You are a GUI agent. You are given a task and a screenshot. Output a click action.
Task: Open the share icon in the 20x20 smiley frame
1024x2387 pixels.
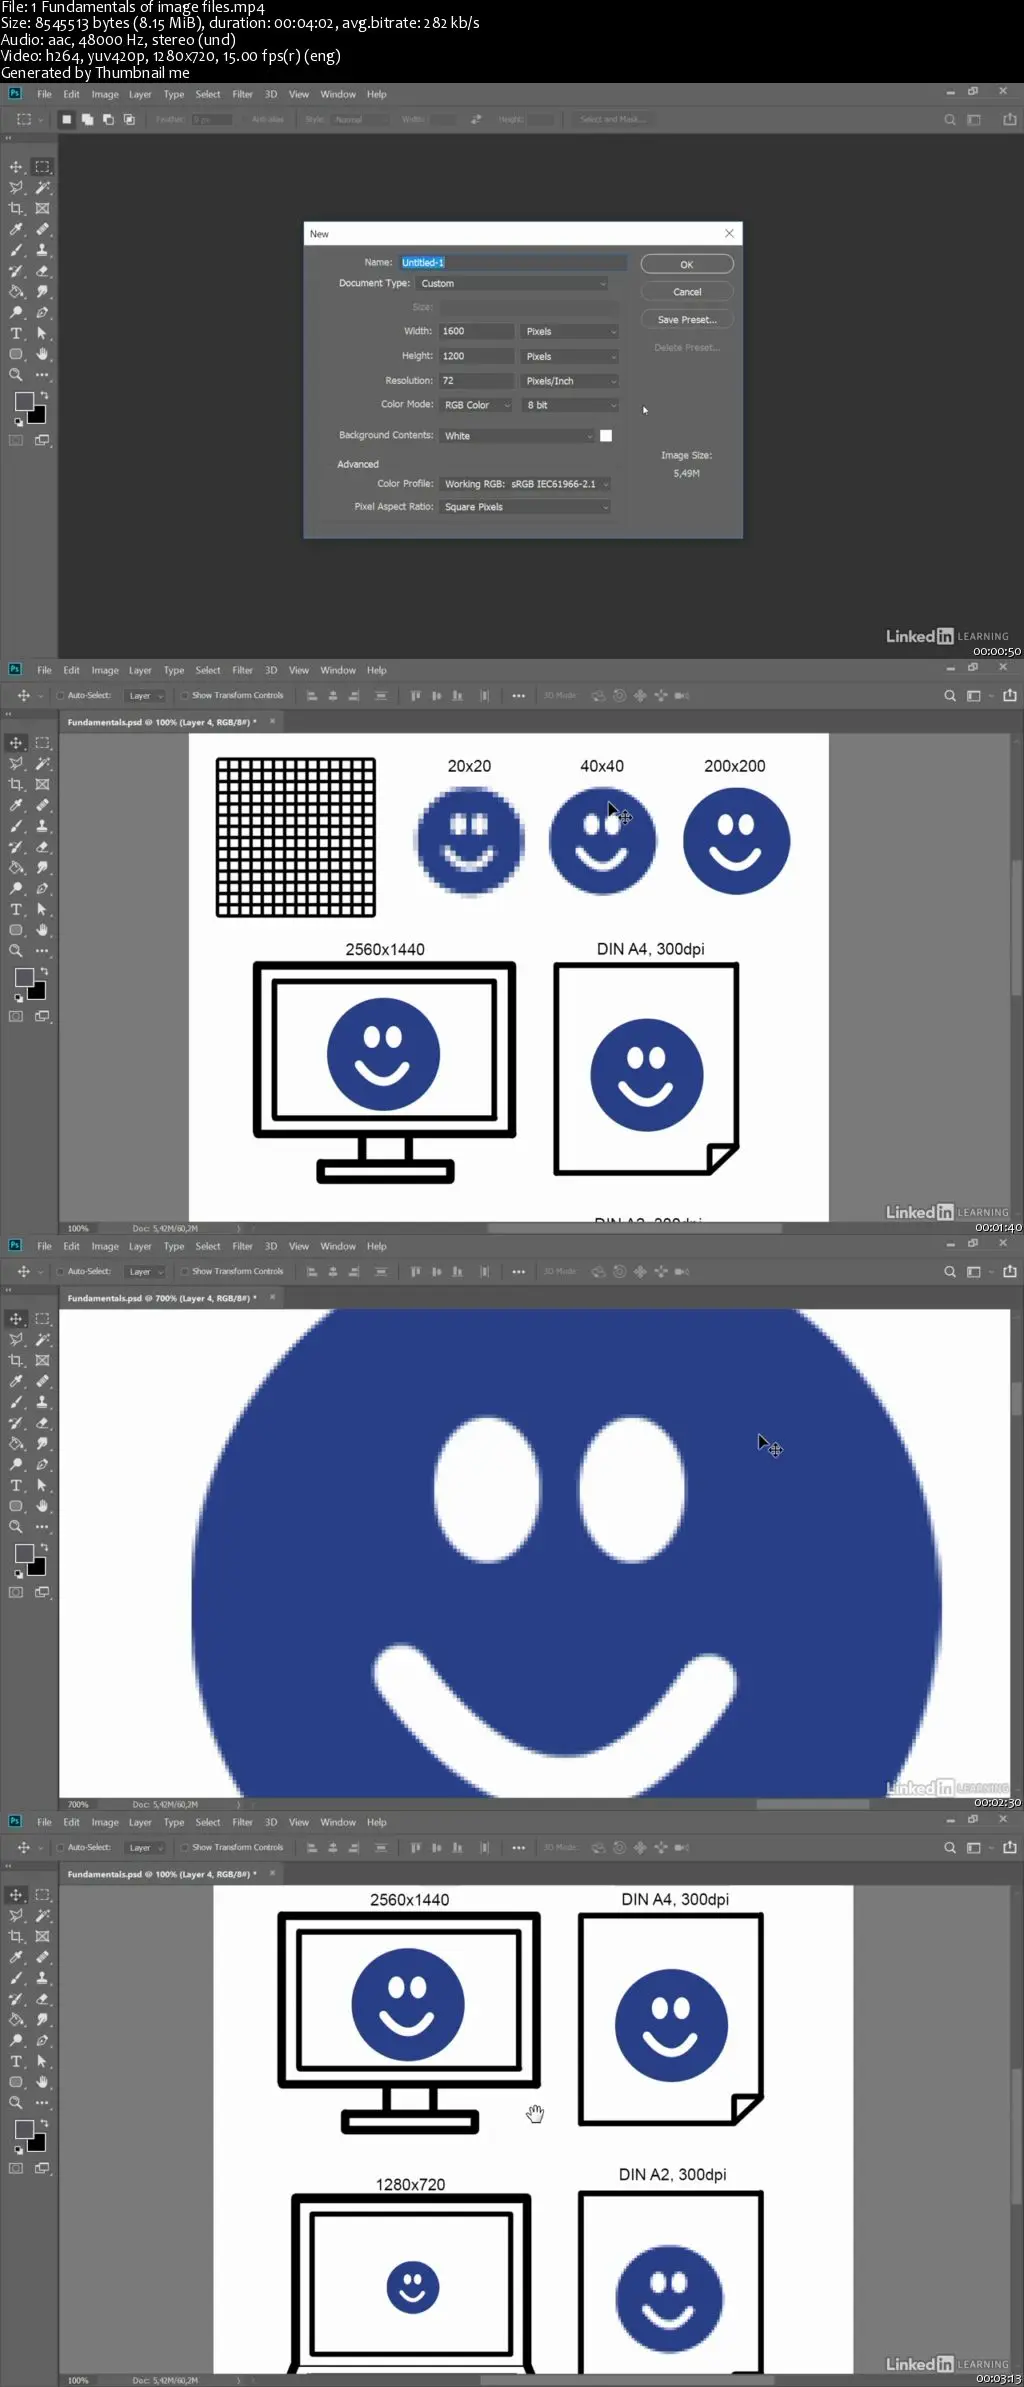coord(1010,696)
